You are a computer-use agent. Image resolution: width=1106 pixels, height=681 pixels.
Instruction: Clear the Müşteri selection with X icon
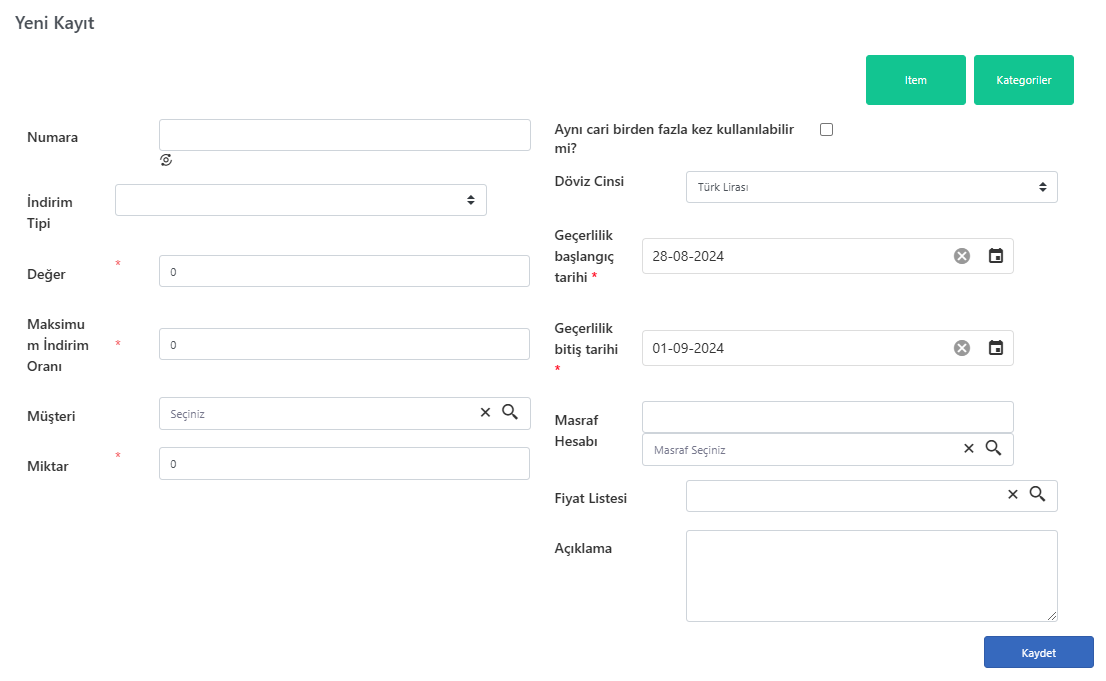485,412
